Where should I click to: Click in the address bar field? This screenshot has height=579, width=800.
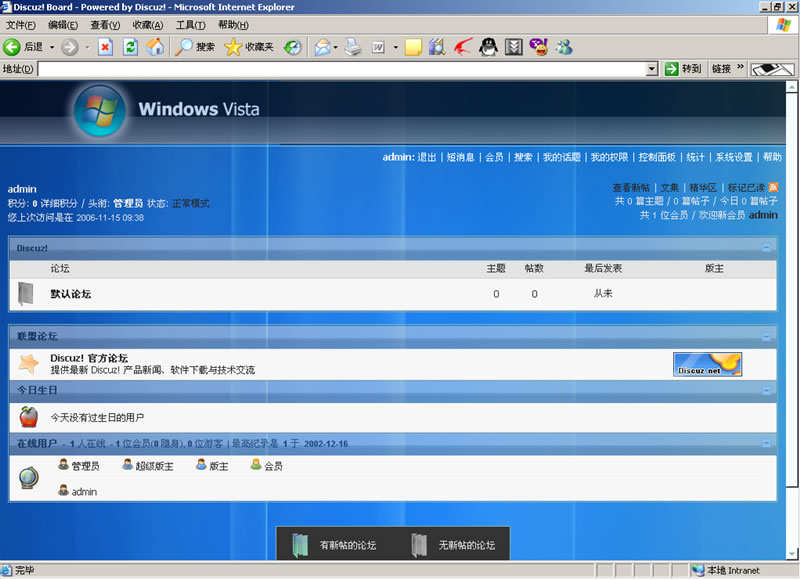point(342,69)
